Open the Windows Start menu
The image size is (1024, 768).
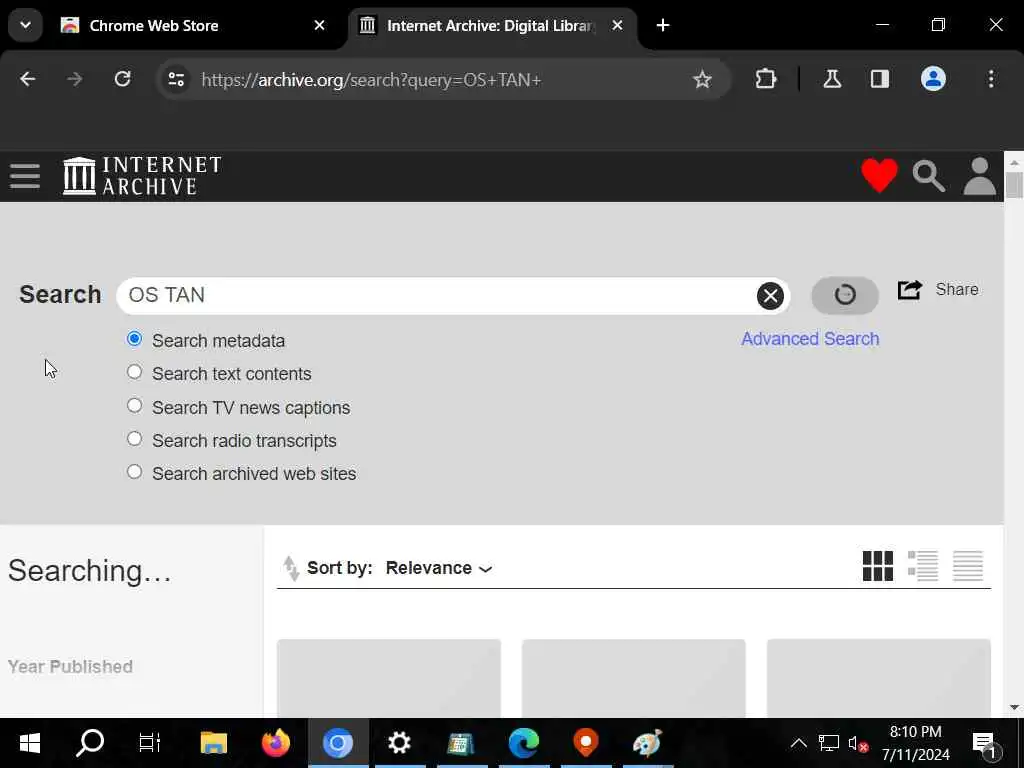click(29, 743)
